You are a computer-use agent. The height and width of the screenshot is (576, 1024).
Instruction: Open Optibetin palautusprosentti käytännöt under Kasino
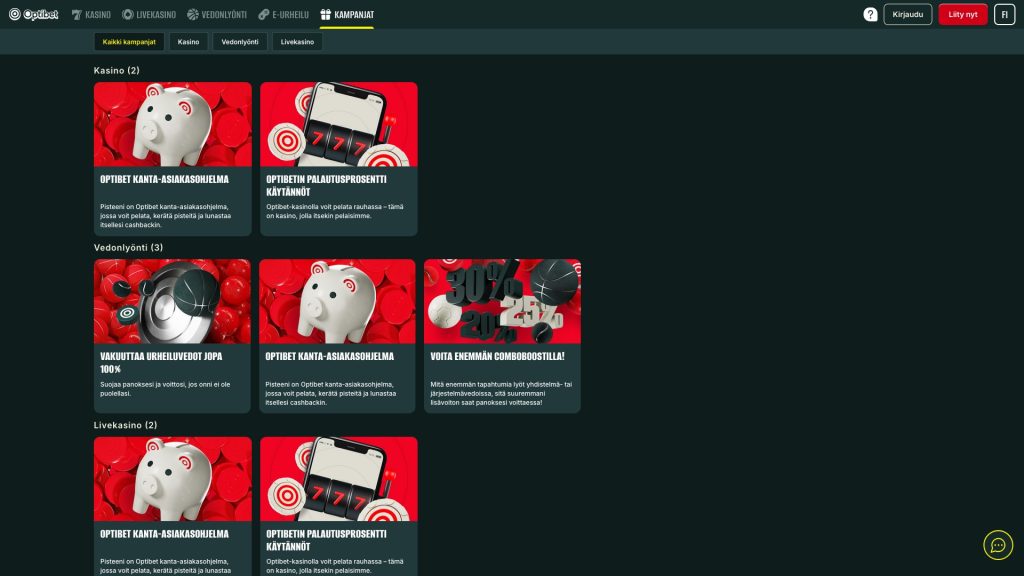click(339, 159)
